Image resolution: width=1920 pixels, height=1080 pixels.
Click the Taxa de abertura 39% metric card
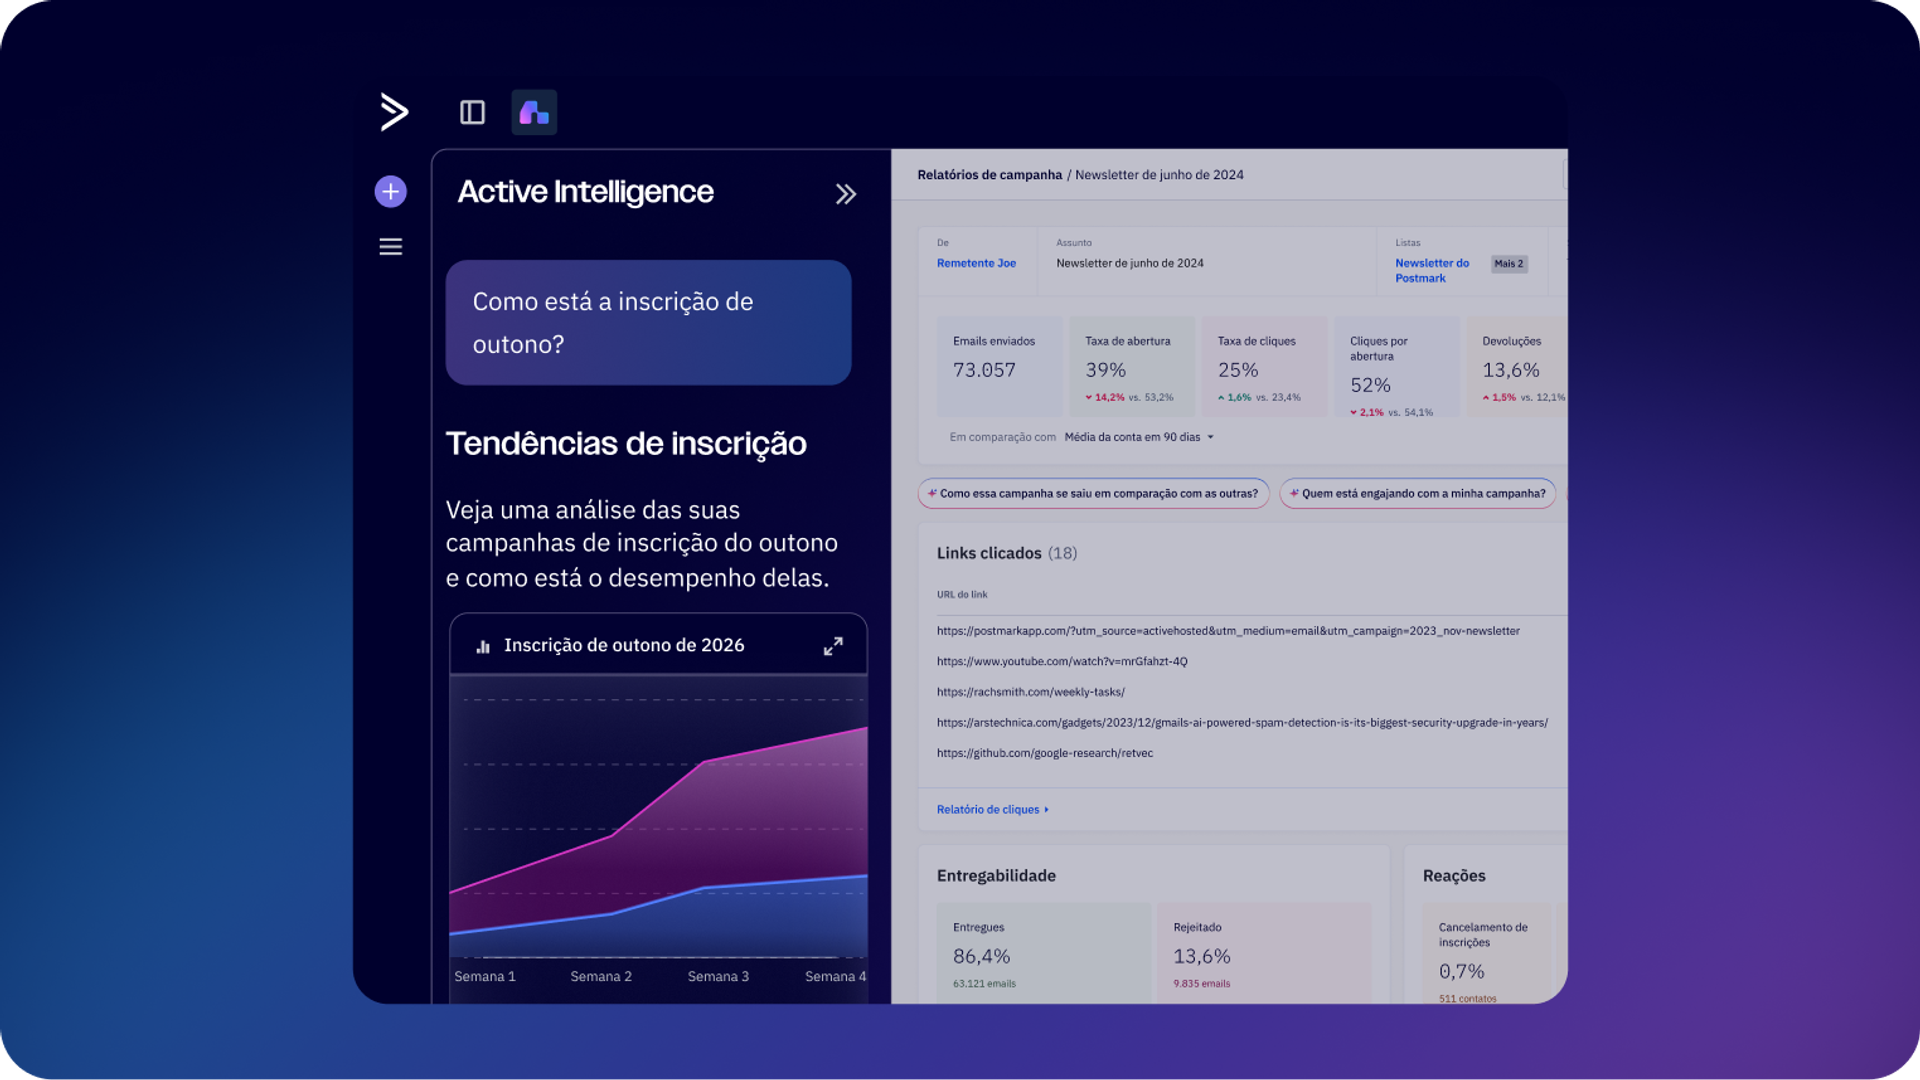click(x=1131, y=367)
